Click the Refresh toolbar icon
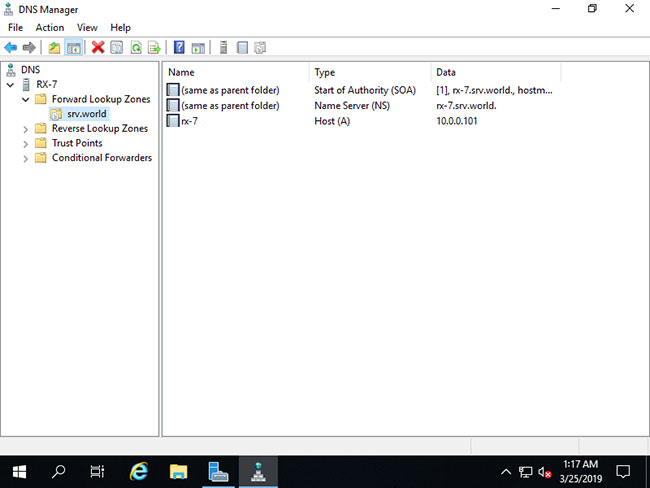The image size is (650, 488). tap(136, 48)
